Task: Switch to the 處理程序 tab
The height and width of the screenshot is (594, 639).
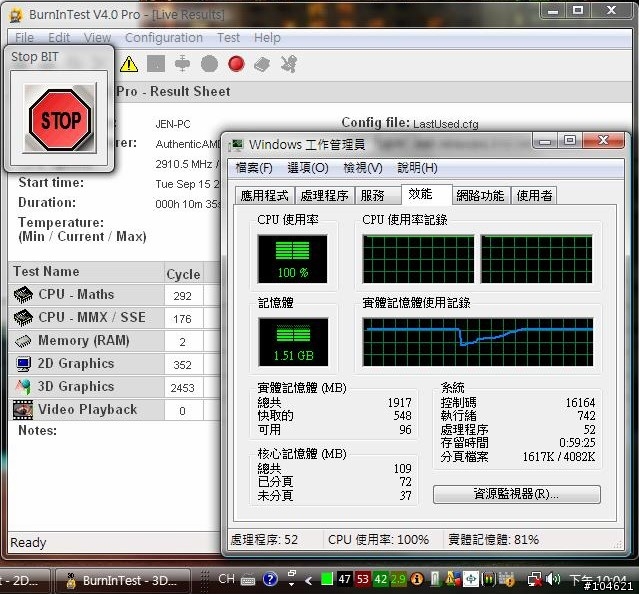Action: (x=324, y=196)
